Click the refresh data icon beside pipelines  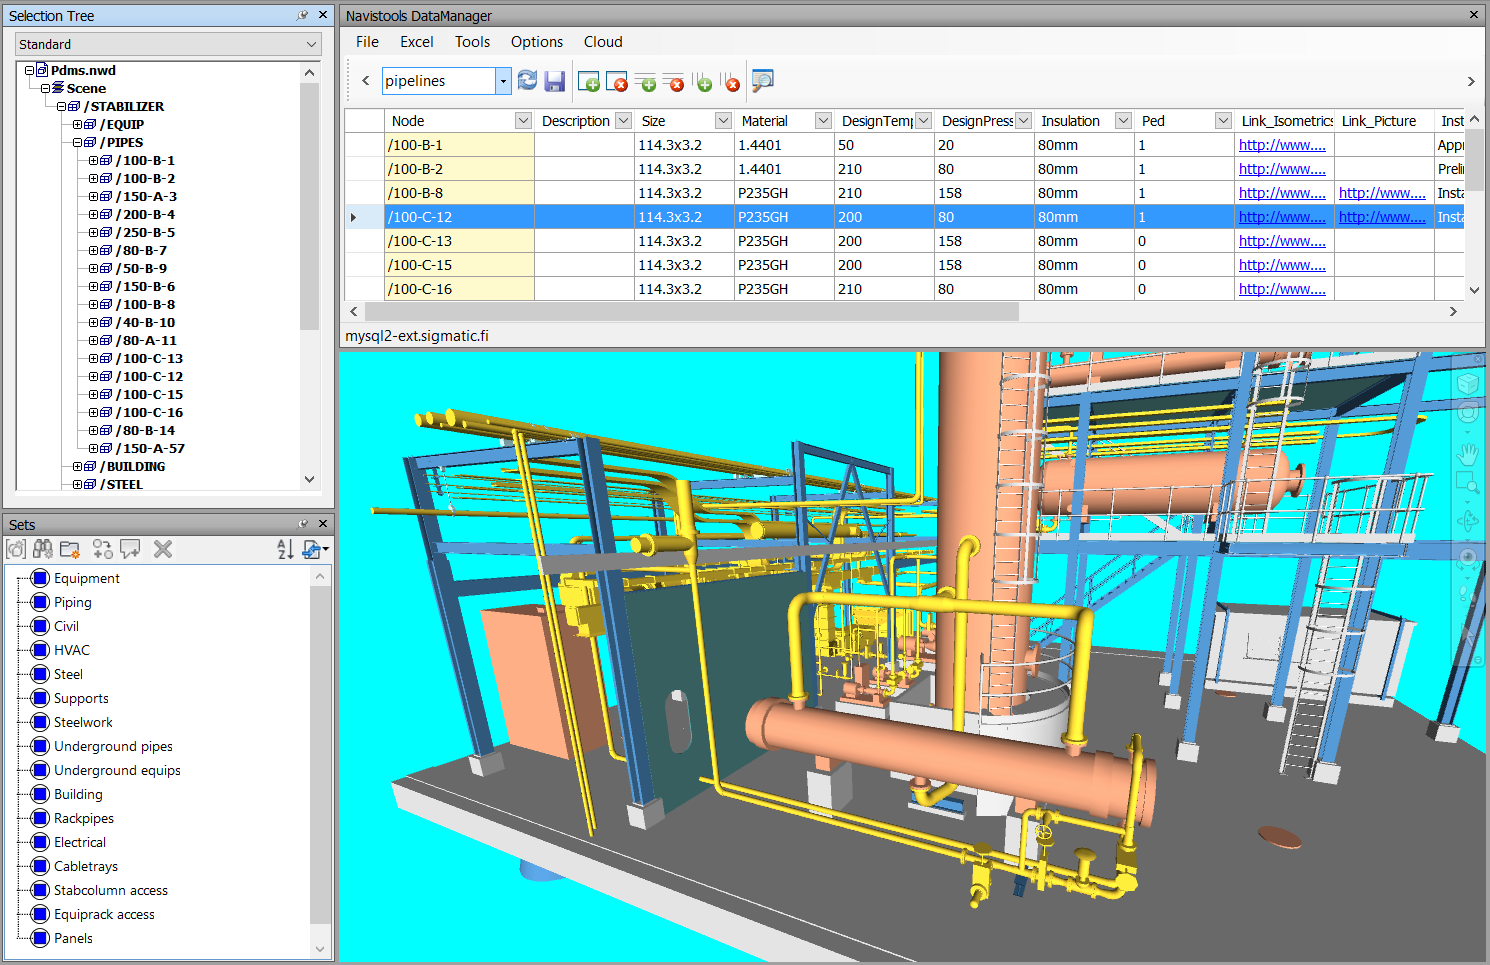(527, 81)
